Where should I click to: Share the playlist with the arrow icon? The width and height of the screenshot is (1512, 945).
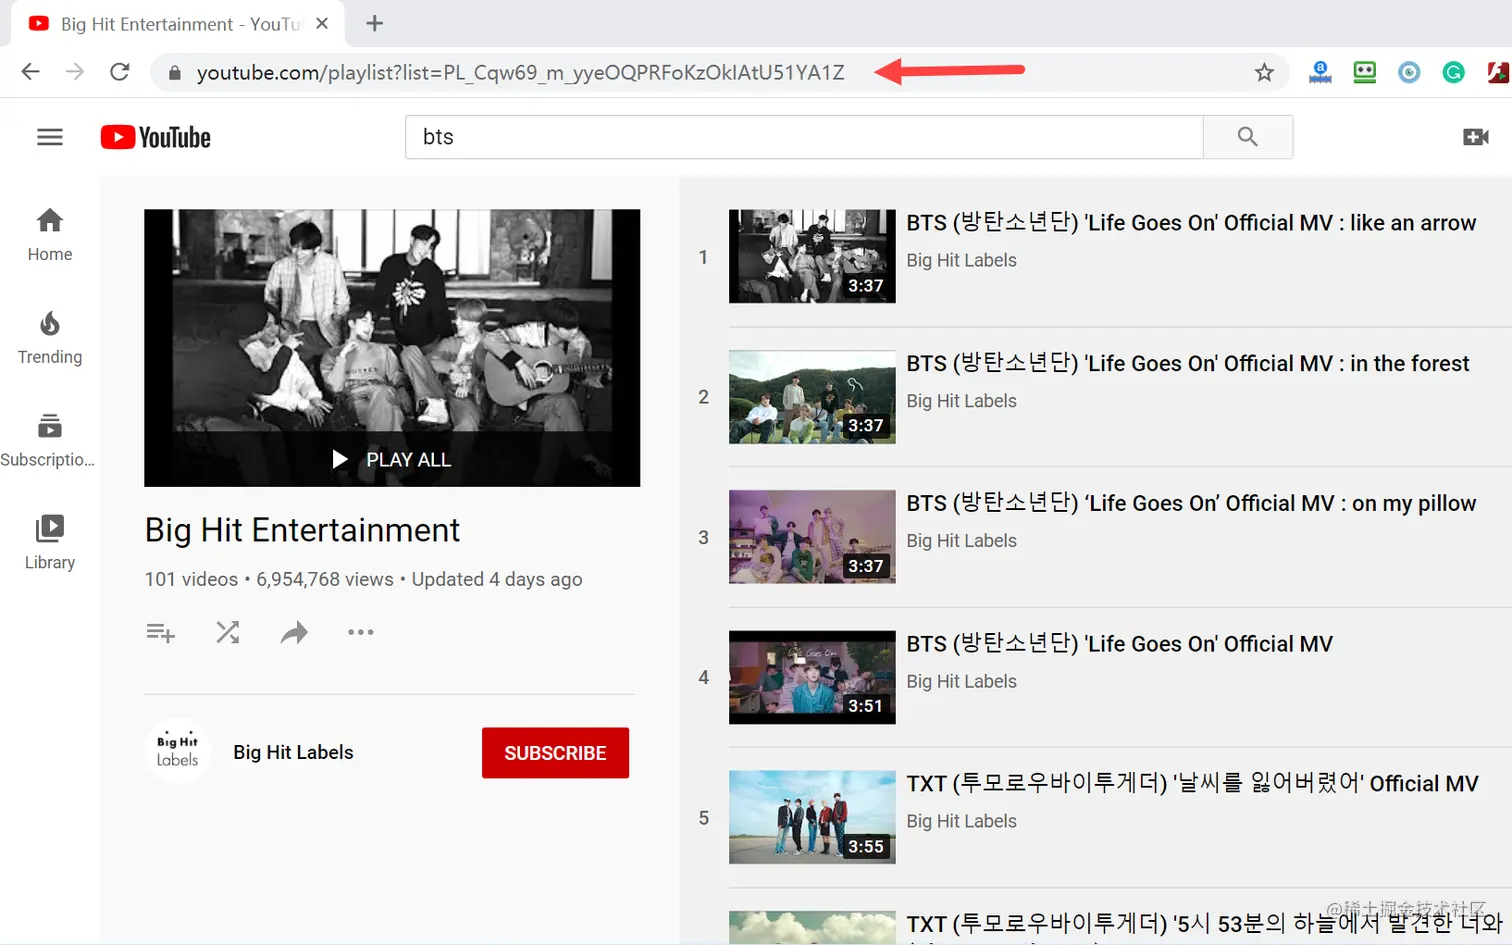point(294,632)
